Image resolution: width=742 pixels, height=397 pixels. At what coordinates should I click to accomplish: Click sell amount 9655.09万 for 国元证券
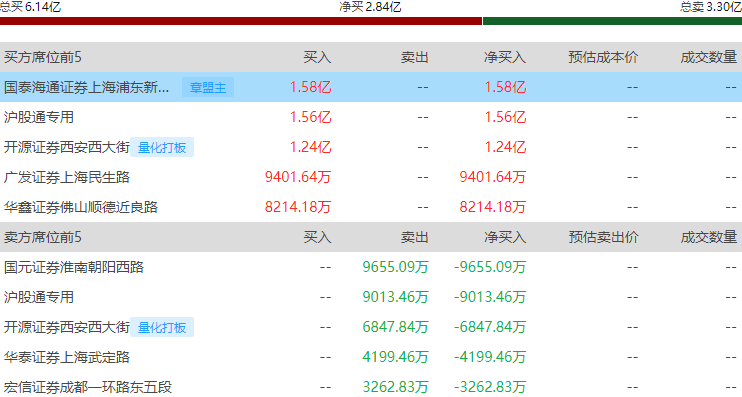[395, 267]
